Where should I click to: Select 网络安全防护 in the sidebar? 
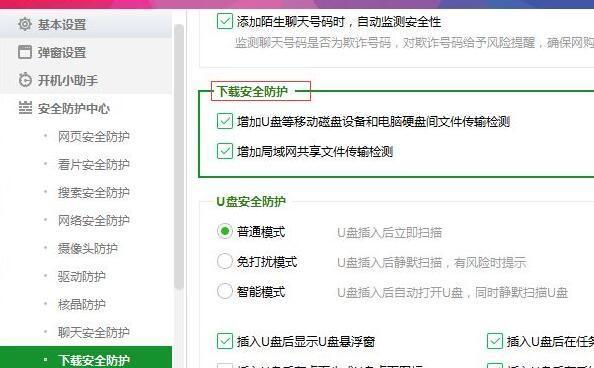(x=94, y=221)
